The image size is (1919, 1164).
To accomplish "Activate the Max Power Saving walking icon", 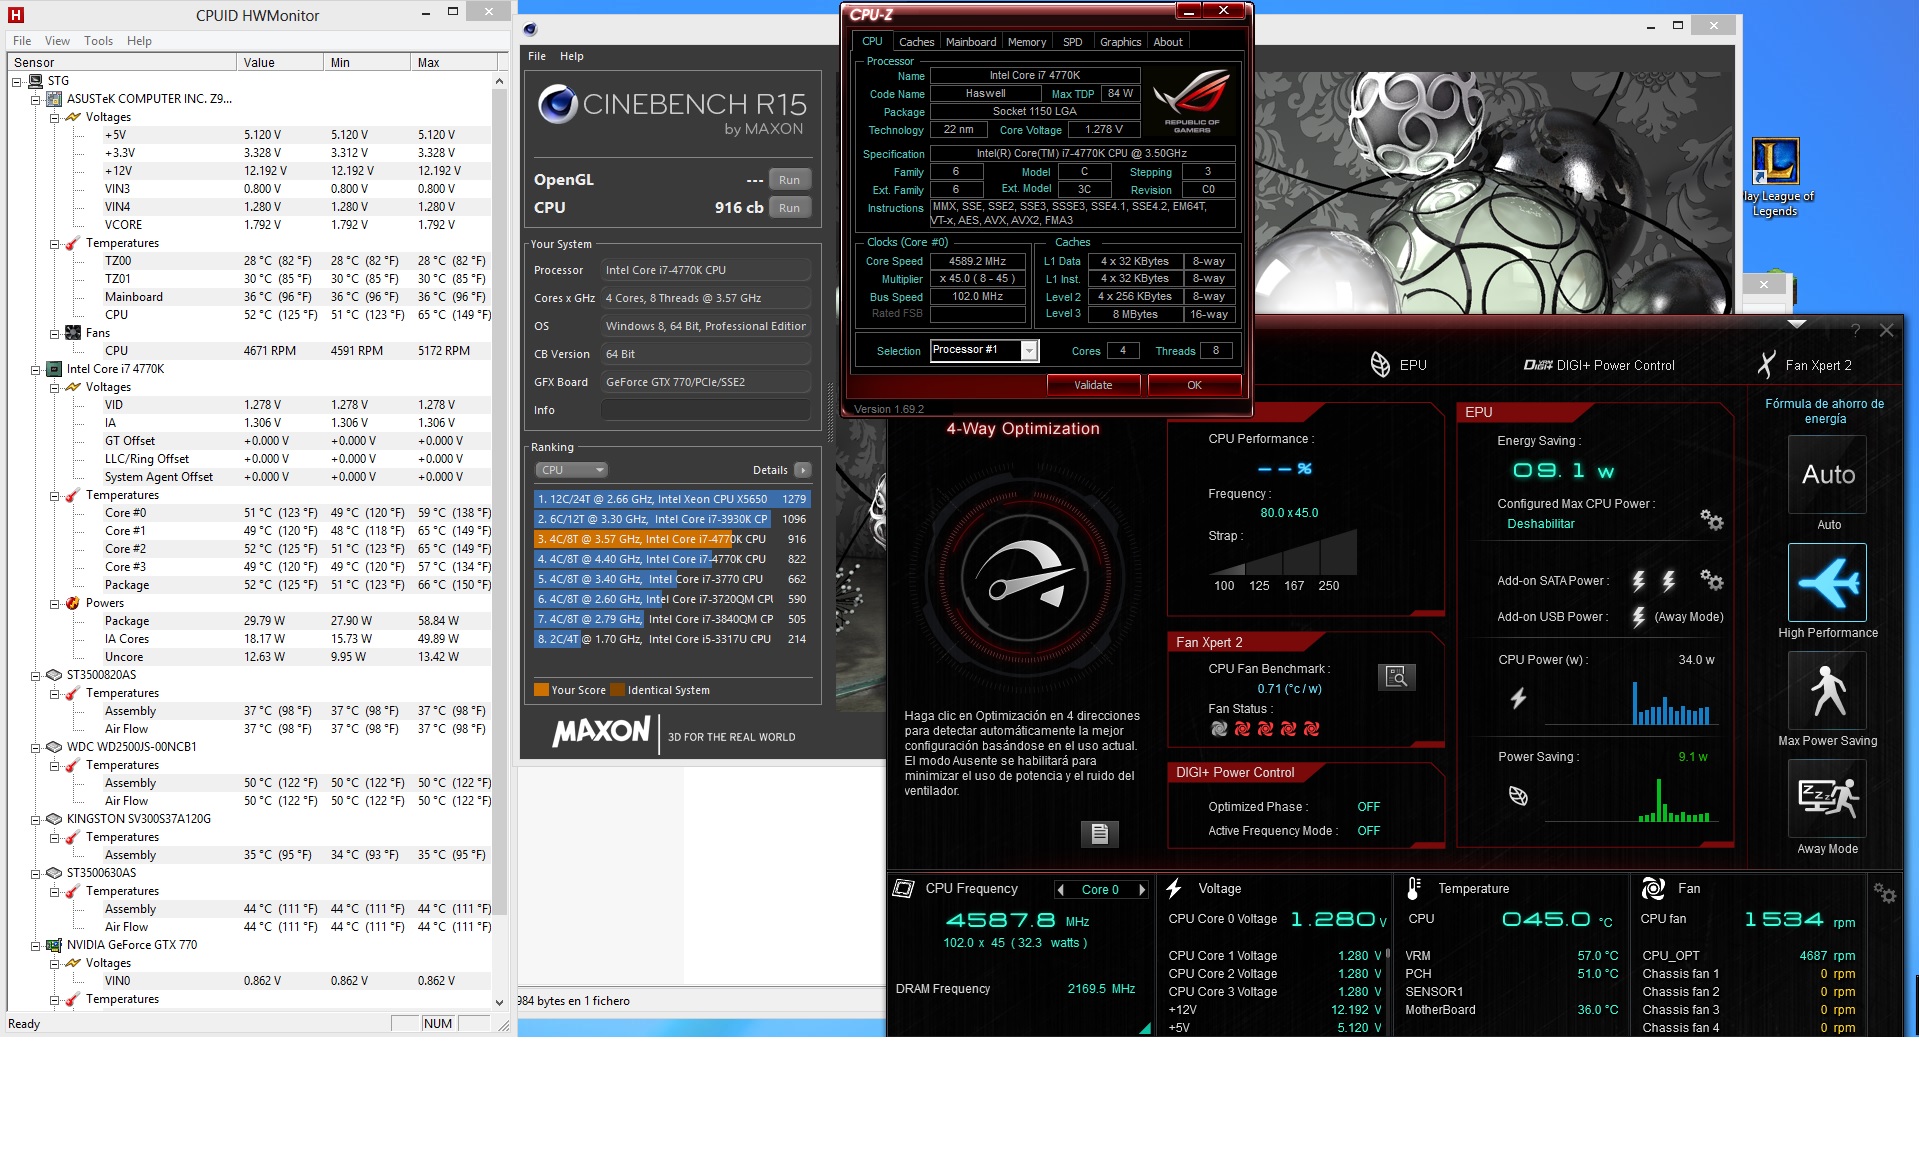I will [x=1826, y=691].
